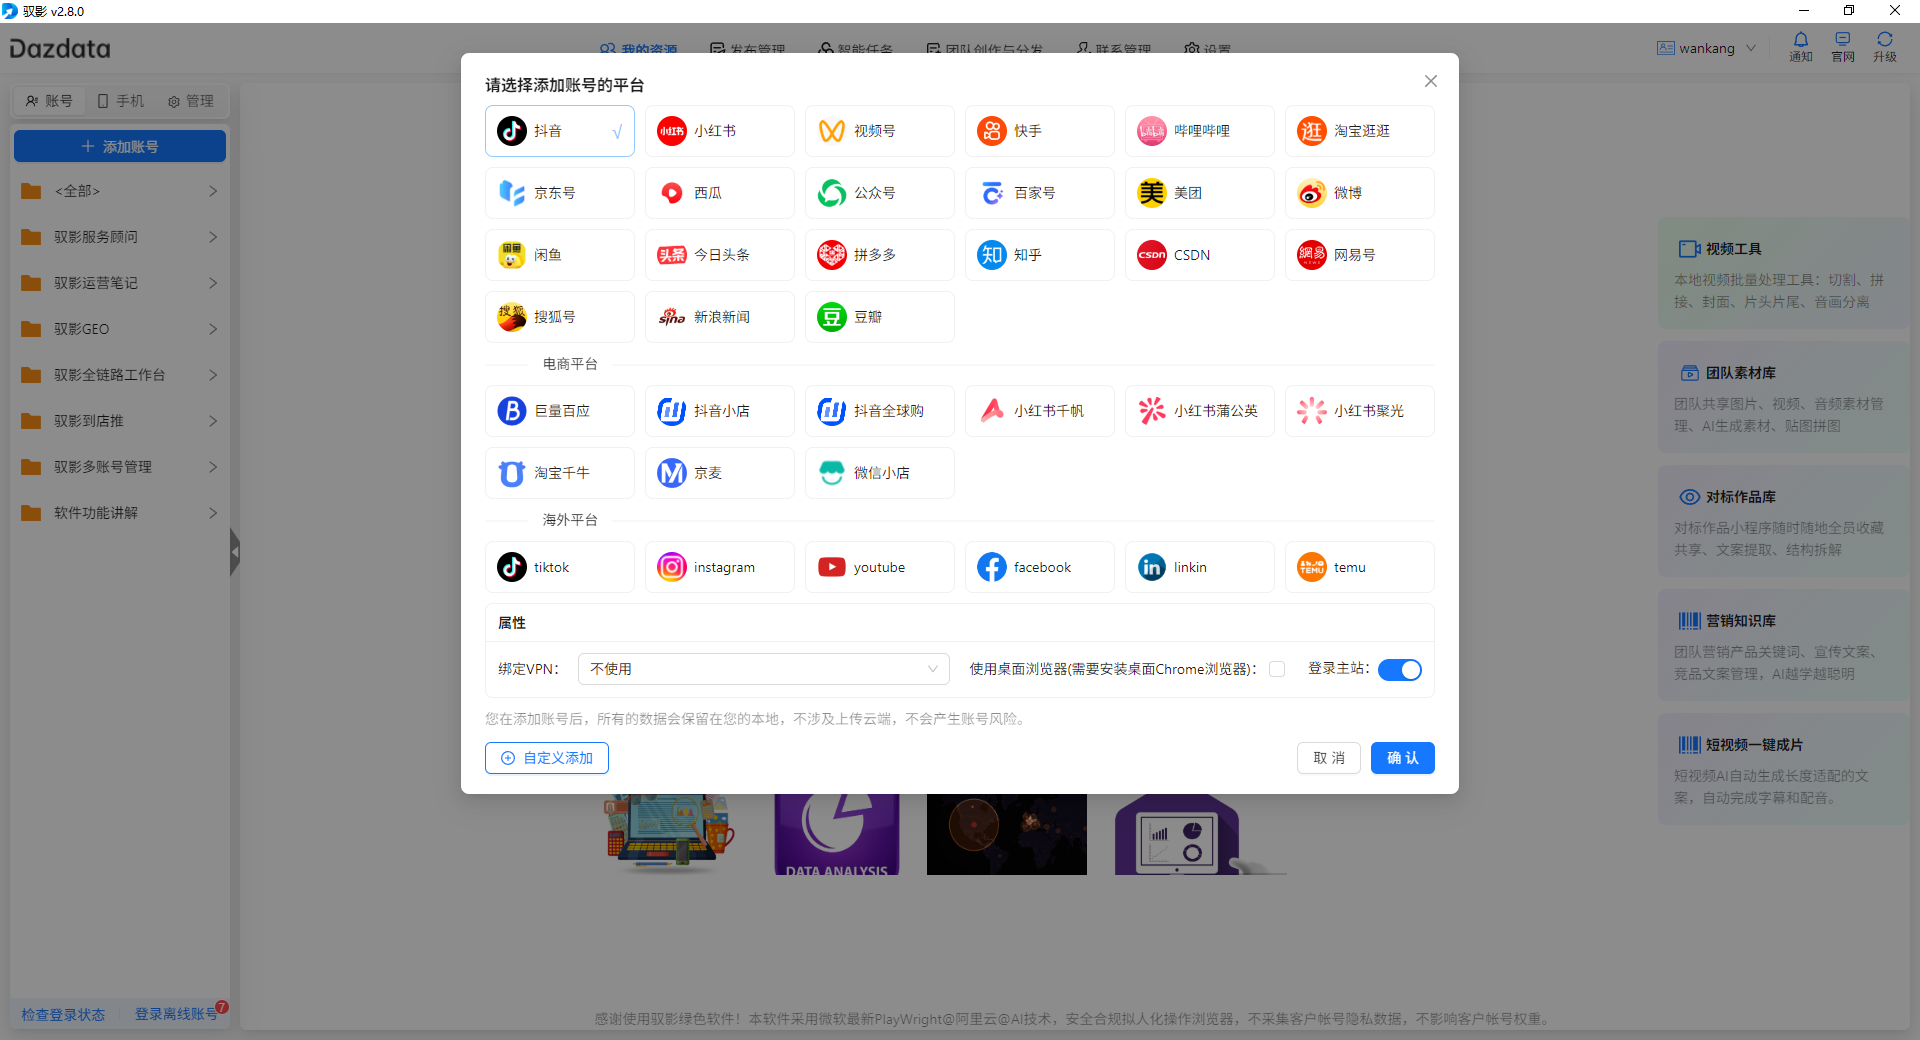The image size is (1920, 1040).
Task: Pick the 搜狐号 platform icon
Action: (512, 317)
